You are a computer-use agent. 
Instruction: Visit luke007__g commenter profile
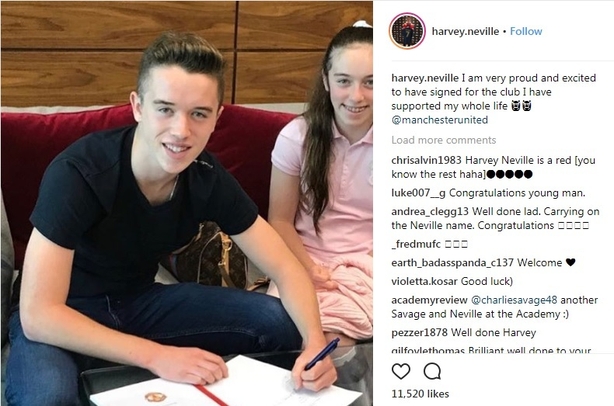[418, 193]
